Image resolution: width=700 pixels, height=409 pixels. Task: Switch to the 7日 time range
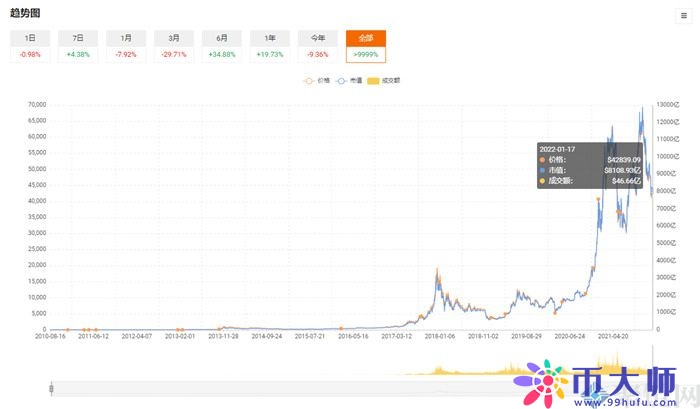77,46
